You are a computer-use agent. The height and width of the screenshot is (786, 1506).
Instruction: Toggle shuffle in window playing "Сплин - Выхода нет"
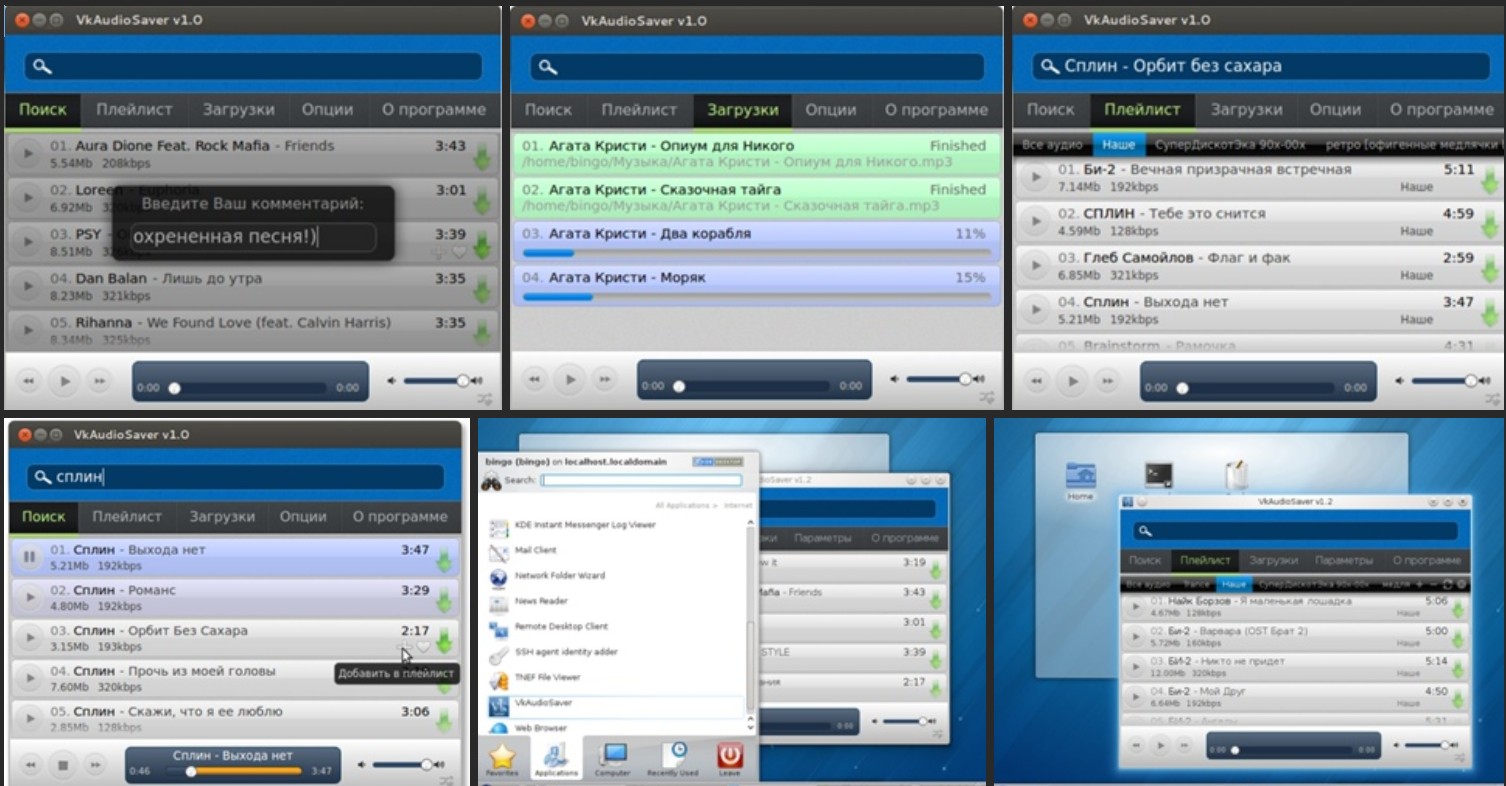(x=446, y=780)
